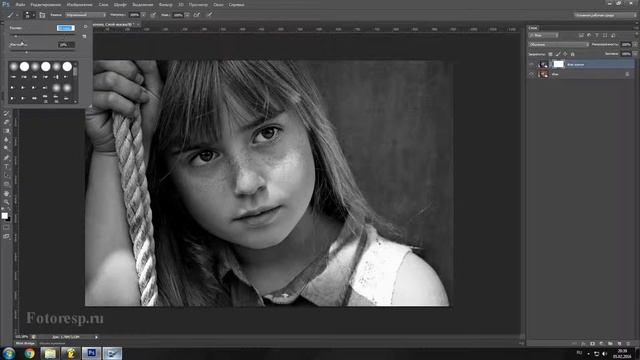Open the Файл menu
Viewport: 640px width, 360px height.
(x=20, y=4)
